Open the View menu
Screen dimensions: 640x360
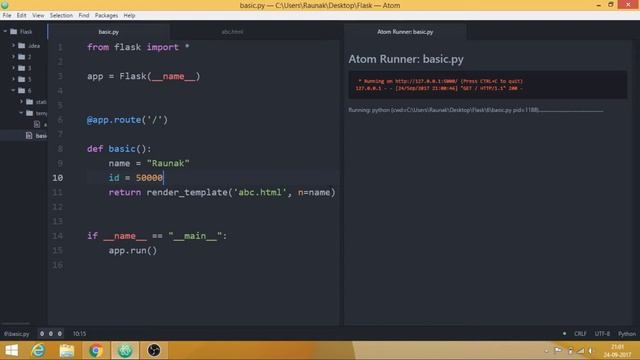(x=38, y=15)
